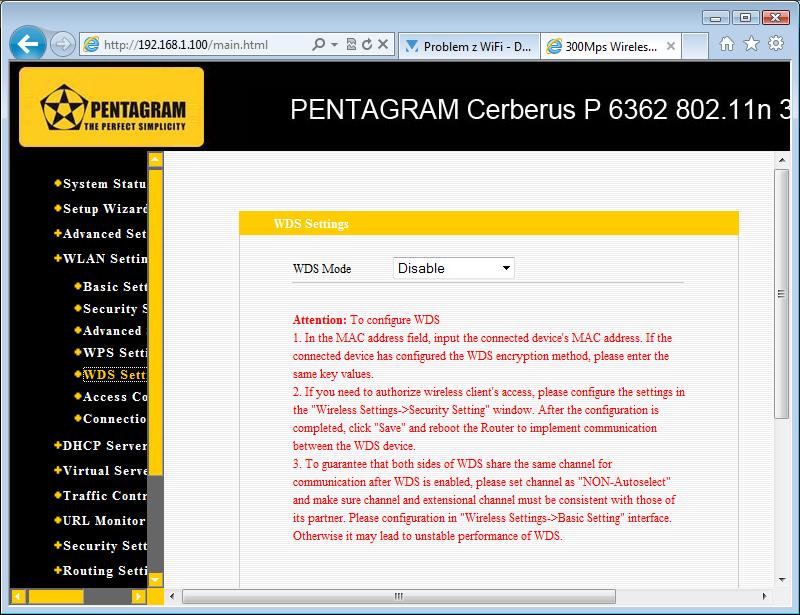This screenshot has height=615, width=800.
Task: Open address bar autocomplete dropdown arrow
Action: (x=335, y=44)
